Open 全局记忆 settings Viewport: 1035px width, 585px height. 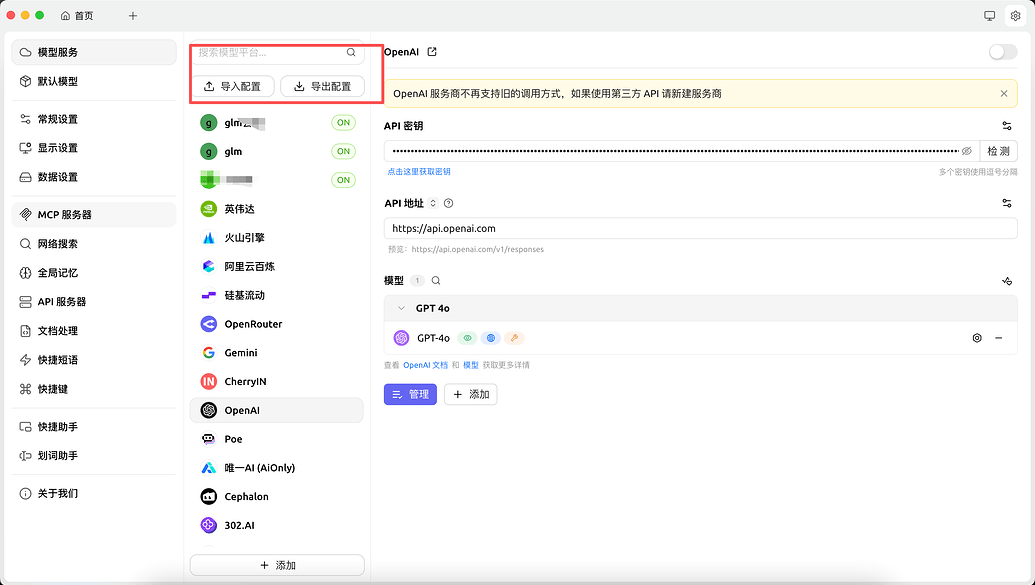point(94,273)
